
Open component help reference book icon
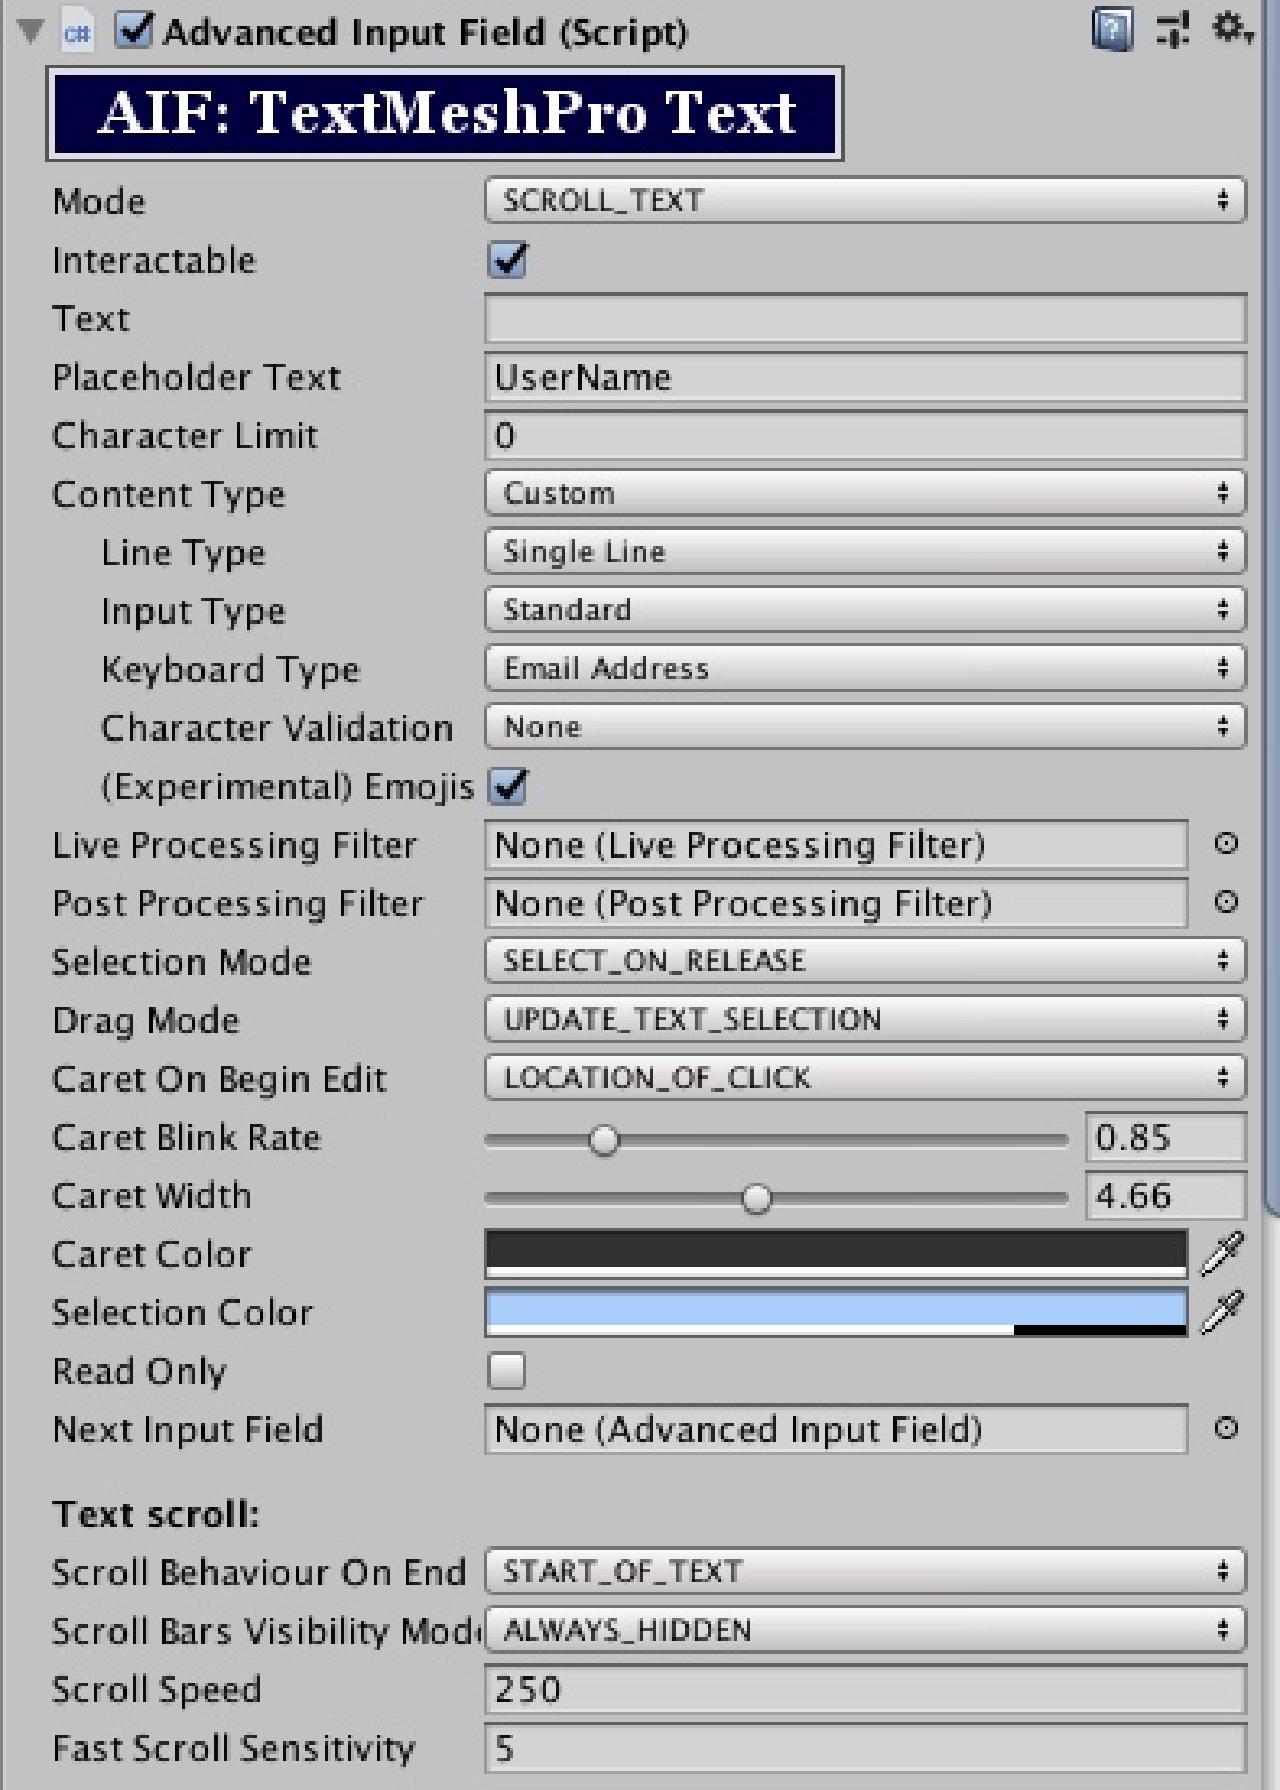(x=1112, y=30)
